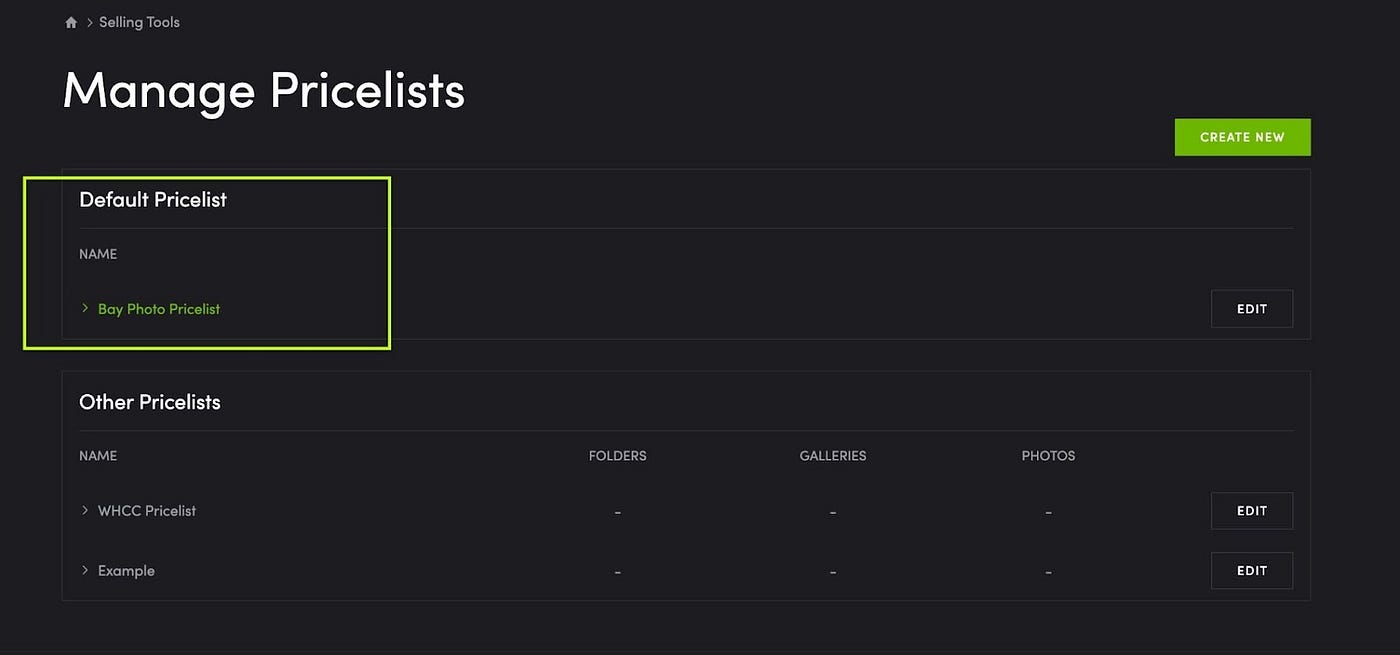Viewport: 1400px width, 655px height.
Task: Open the Bay Photo Pricelist link
Action: point(159,309)
